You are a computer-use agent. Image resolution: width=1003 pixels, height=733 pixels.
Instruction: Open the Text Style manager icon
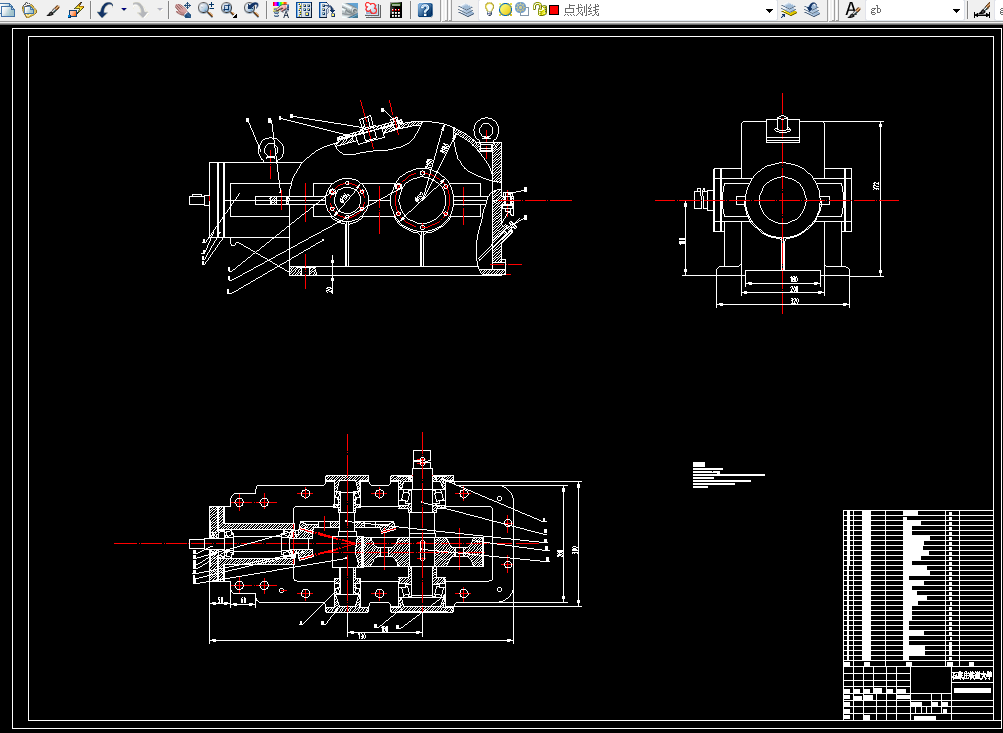(x=851, y=10)
